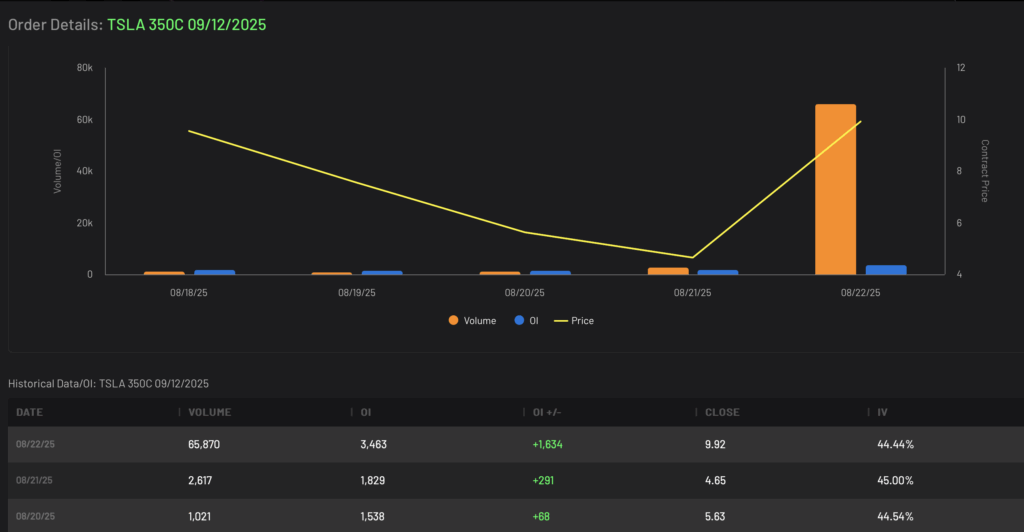Sort table by the CLOSE column header
1024x532 pixels.
pos(722,412)
